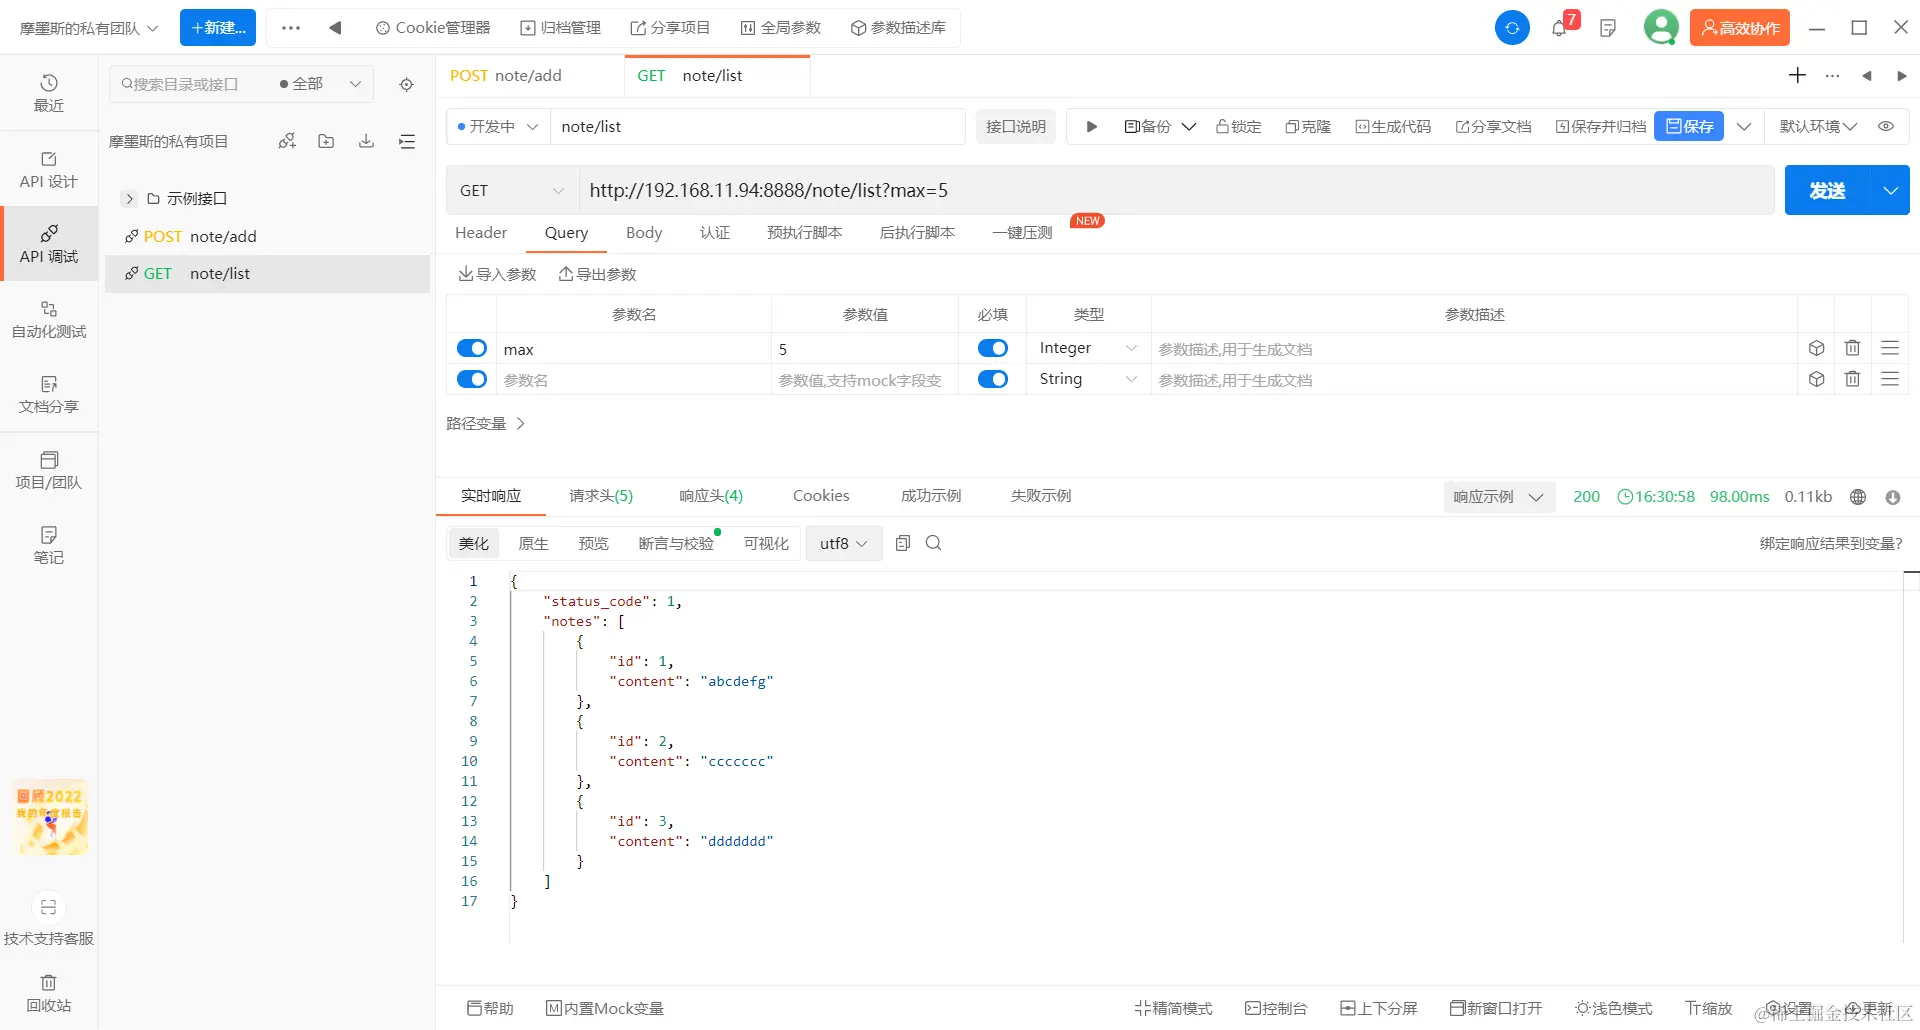Click the import download icon in project panel
This screenshot has height=1030, width=1920.
pyautogui.click(x=367, y=141)
